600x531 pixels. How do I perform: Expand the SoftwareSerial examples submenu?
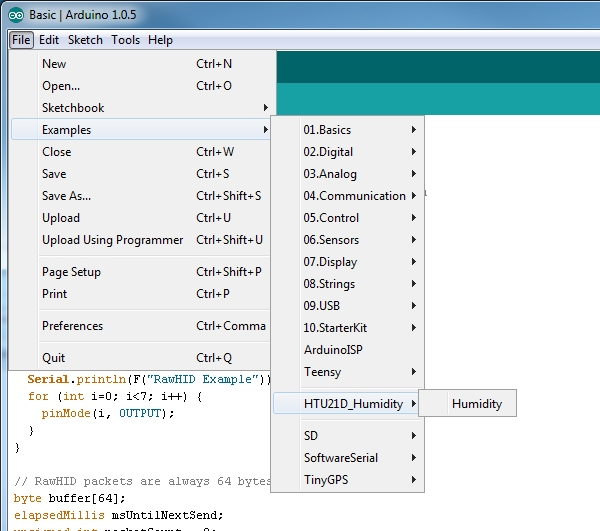(340, 458)
